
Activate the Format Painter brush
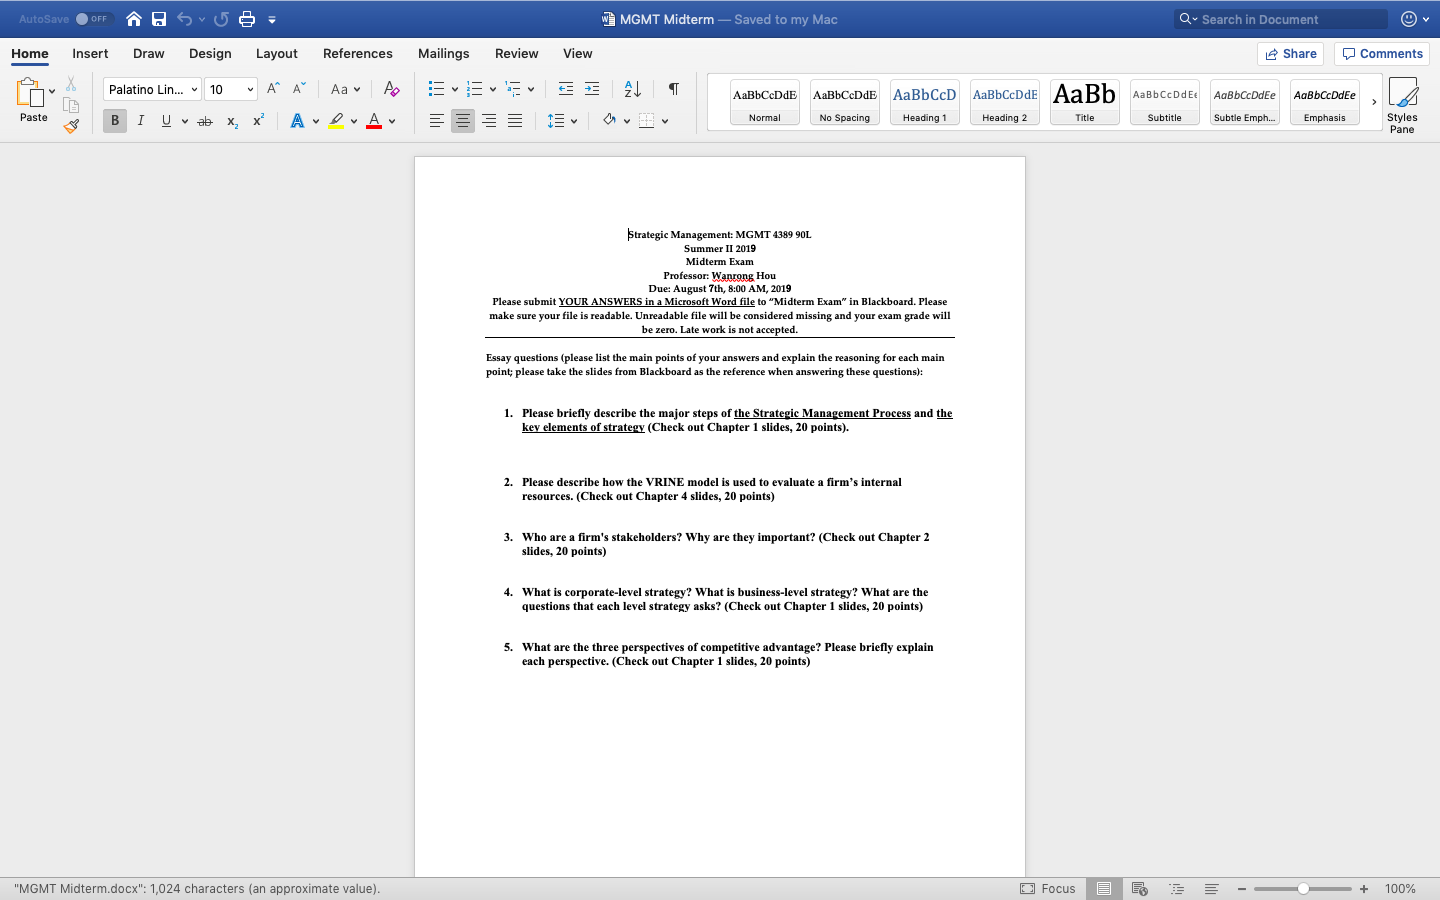pos(71,126)
